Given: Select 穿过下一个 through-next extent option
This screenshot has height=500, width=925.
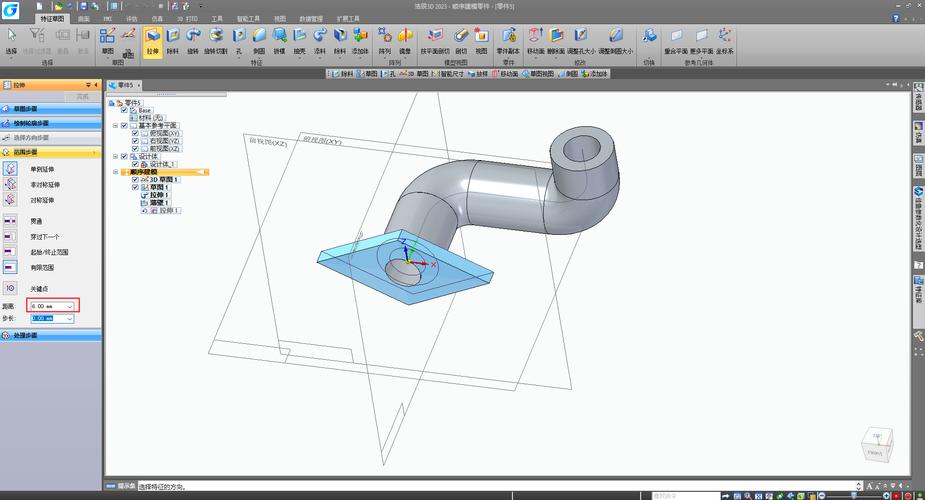Looking at the screenshot, I should 10,236.
